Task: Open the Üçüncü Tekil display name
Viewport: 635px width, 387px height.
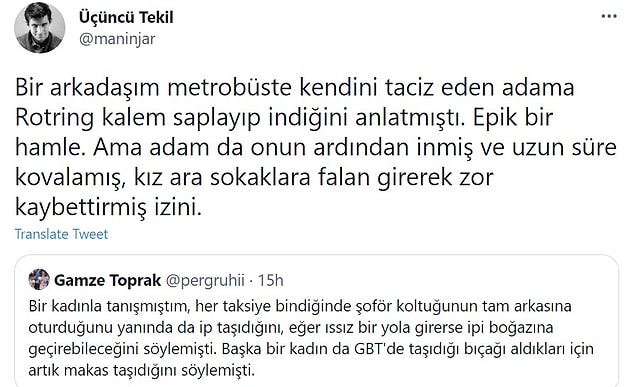Action: 126,17
